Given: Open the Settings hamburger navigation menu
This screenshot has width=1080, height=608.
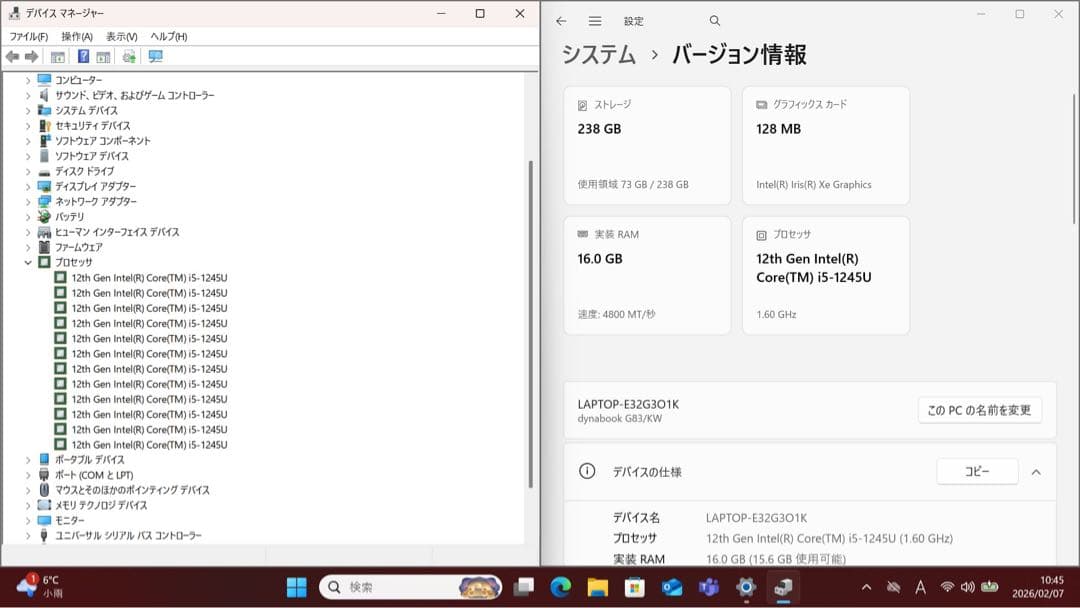Looking at the screenshot, I should [x=594, y=20].
